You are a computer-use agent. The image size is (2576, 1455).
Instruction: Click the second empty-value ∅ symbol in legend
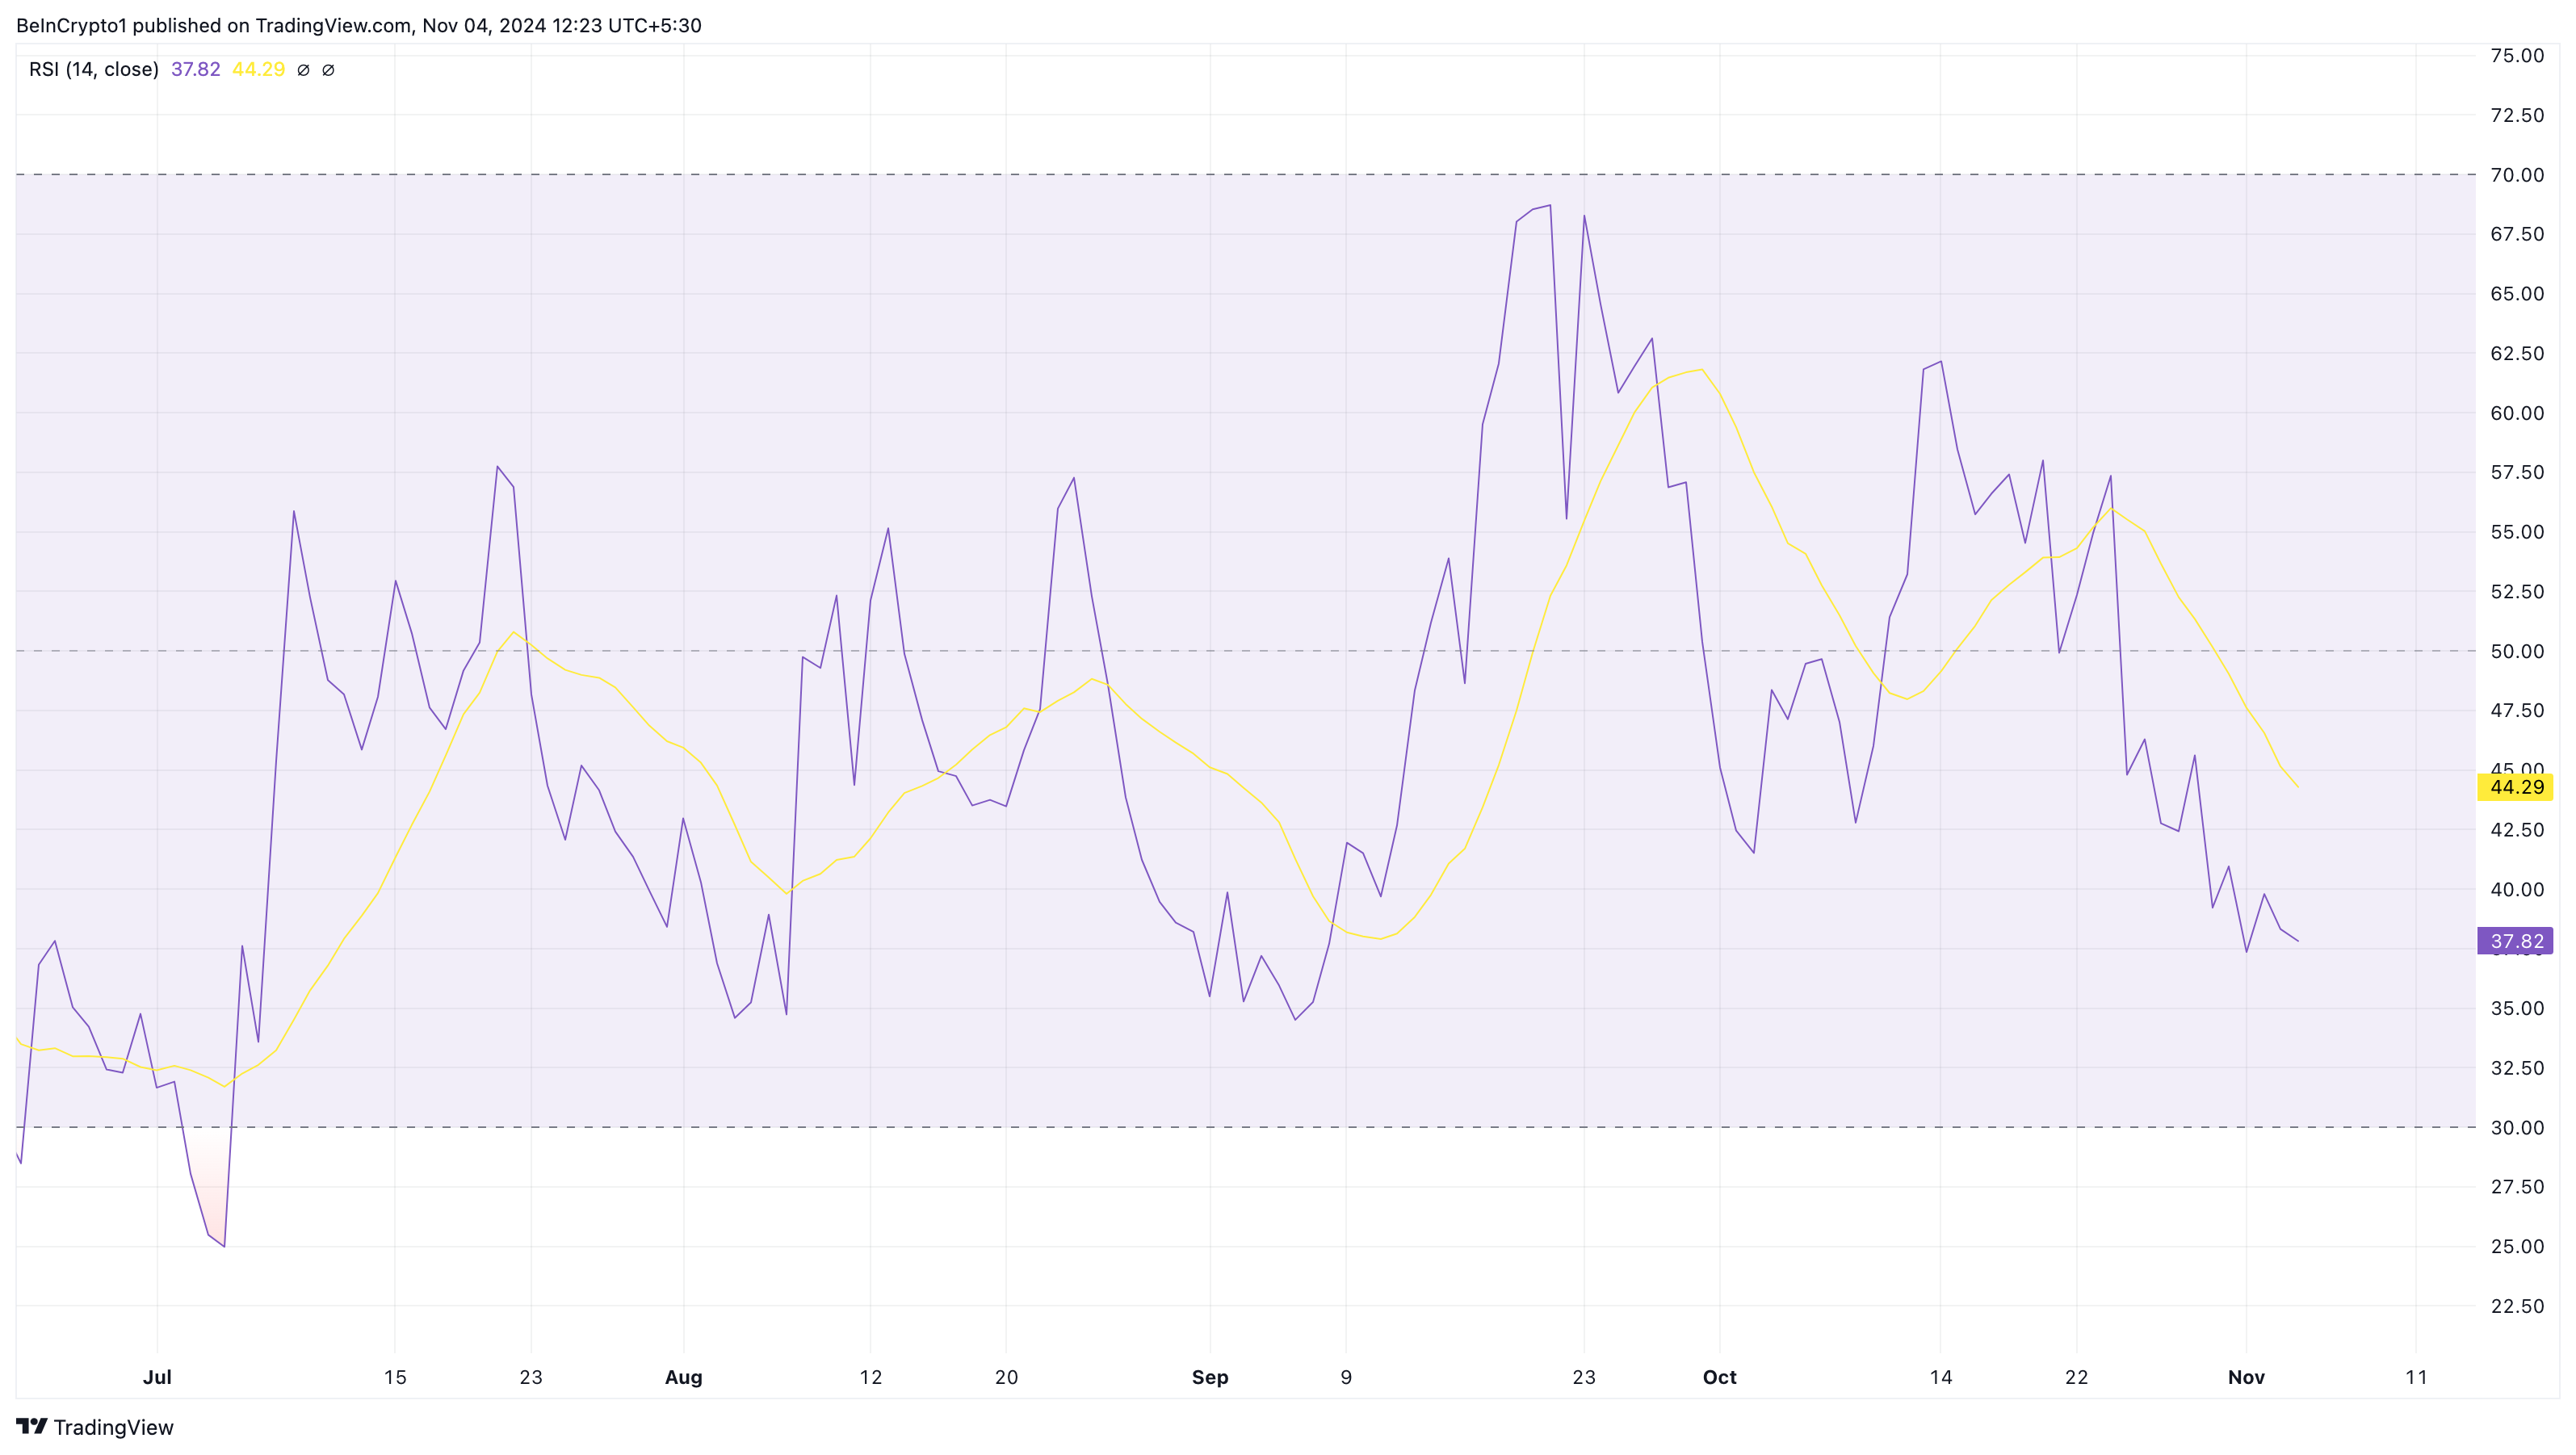[x=328, y=70]
